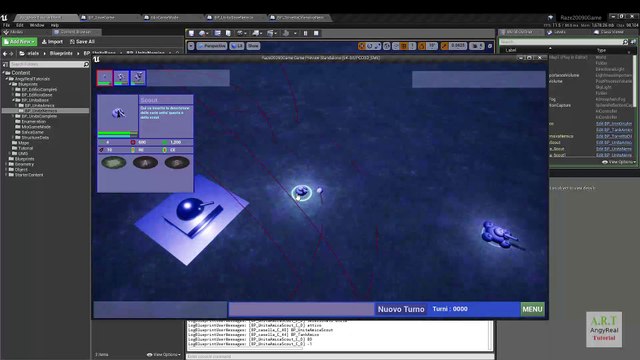Pause the running simulation
Image resolution: width=640 pixels, height=360 pixels.
click(305, 33)
